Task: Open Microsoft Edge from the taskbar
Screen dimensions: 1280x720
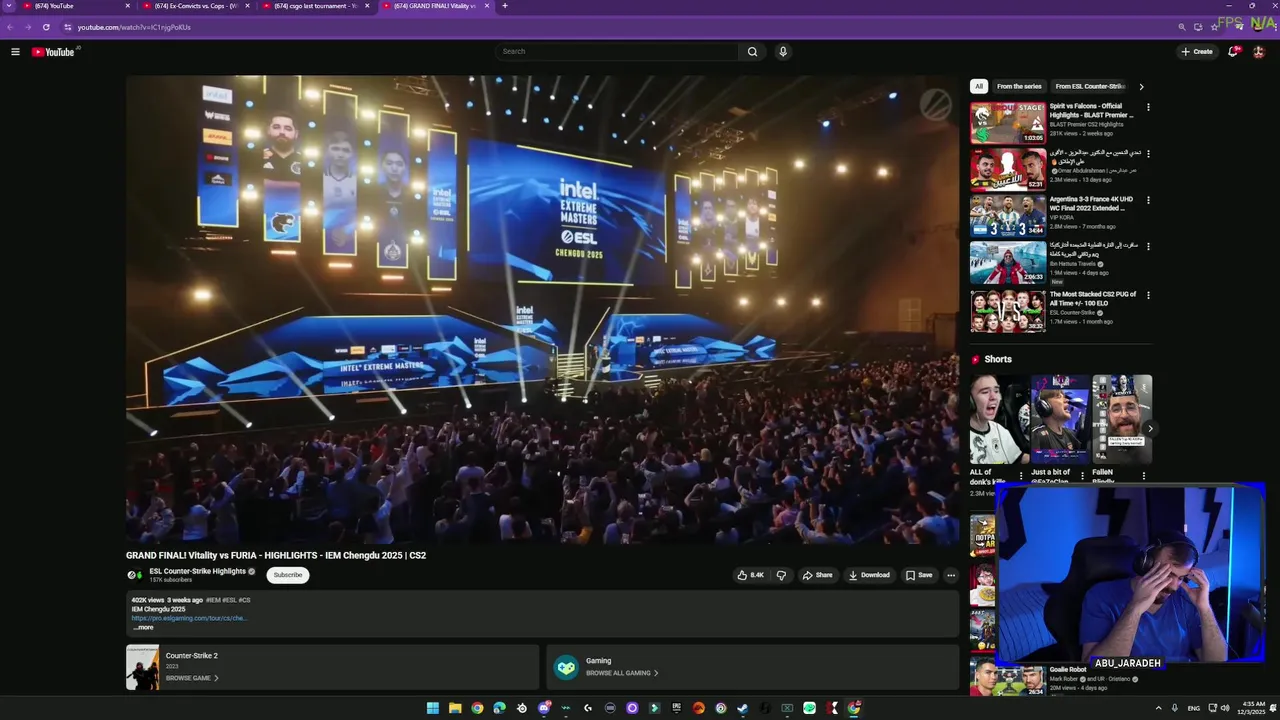Action: (x=499, y=708)
